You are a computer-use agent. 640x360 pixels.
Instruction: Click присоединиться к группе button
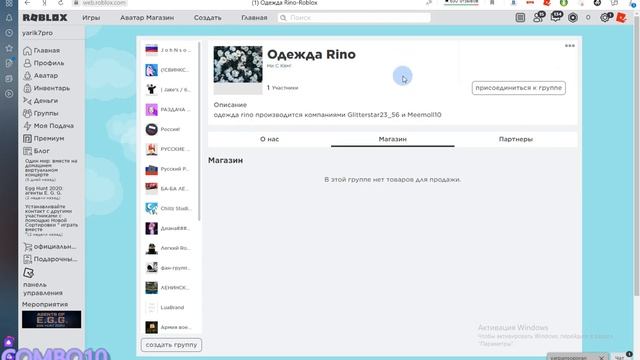tap(519, 88)
